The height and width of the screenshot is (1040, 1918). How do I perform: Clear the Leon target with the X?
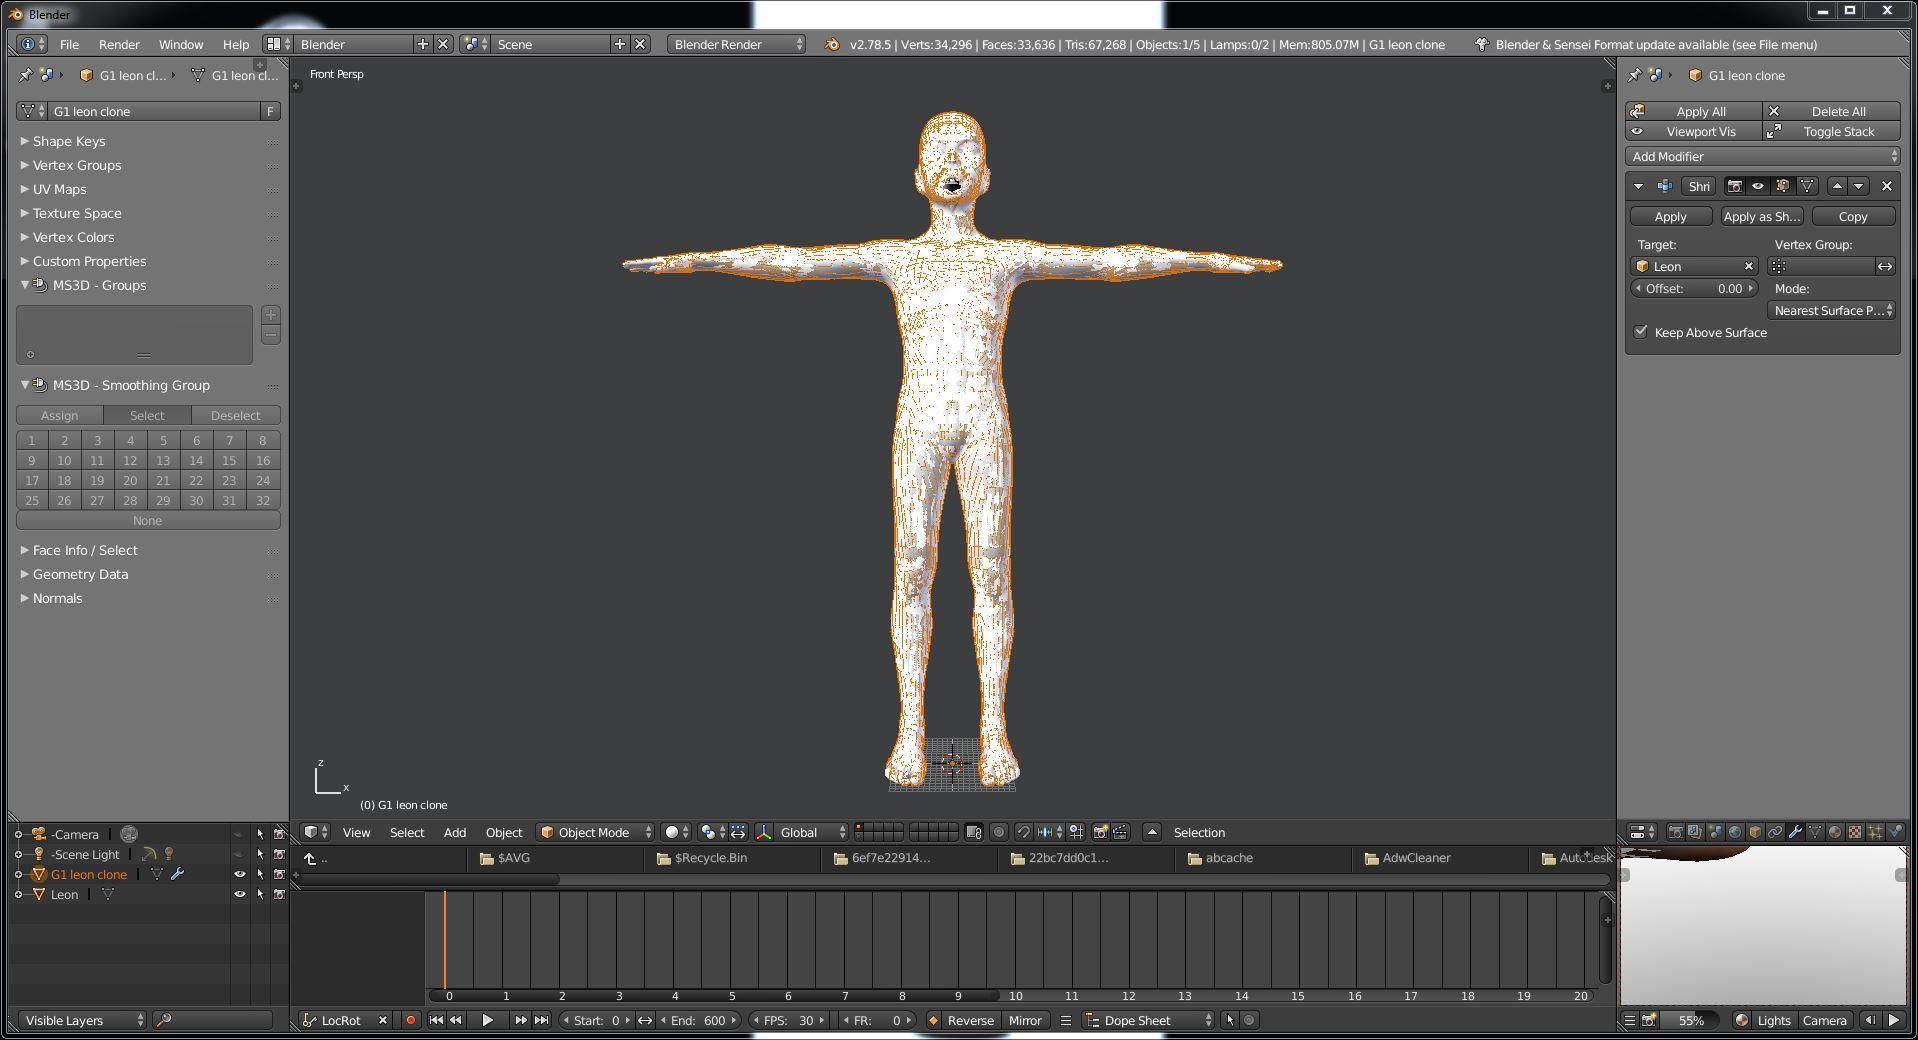1749,266
